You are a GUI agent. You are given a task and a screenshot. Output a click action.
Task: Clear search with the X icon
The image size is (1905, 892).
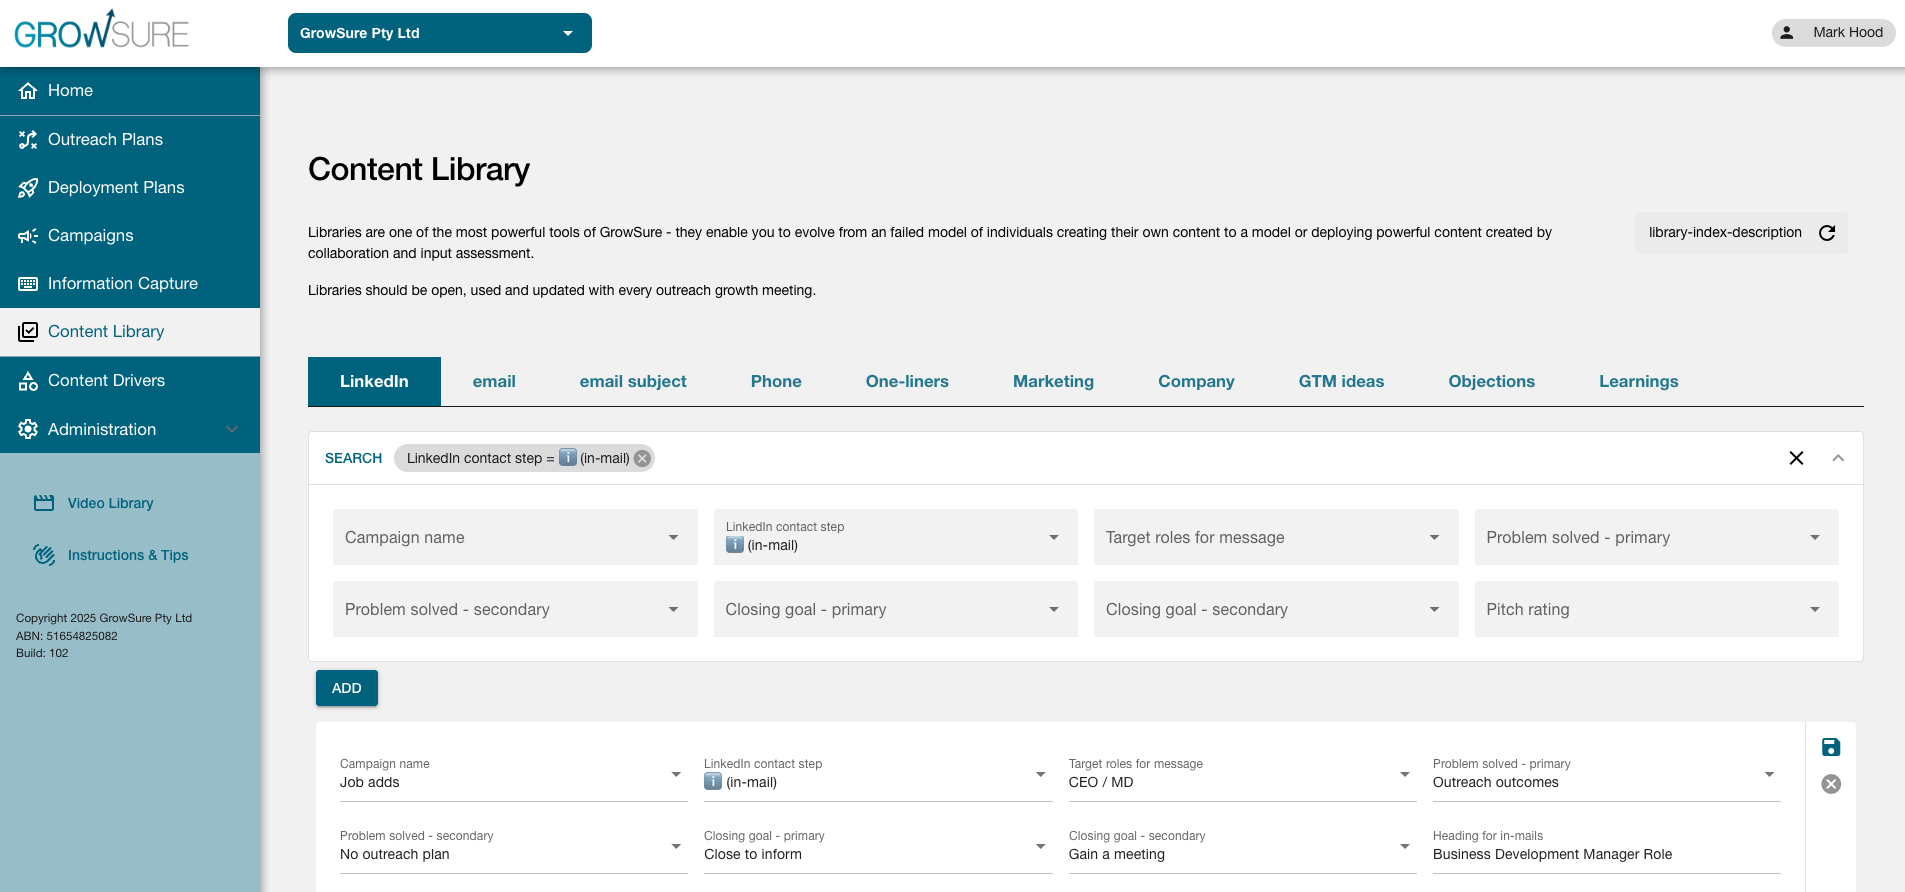pos(1796,458)
